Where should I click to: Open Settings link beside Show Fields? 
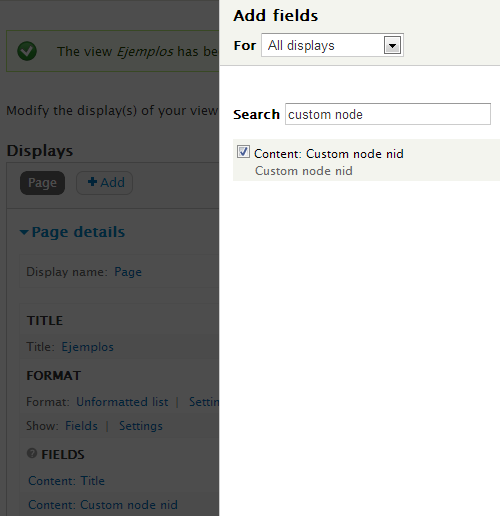click(x=141, y=426)
